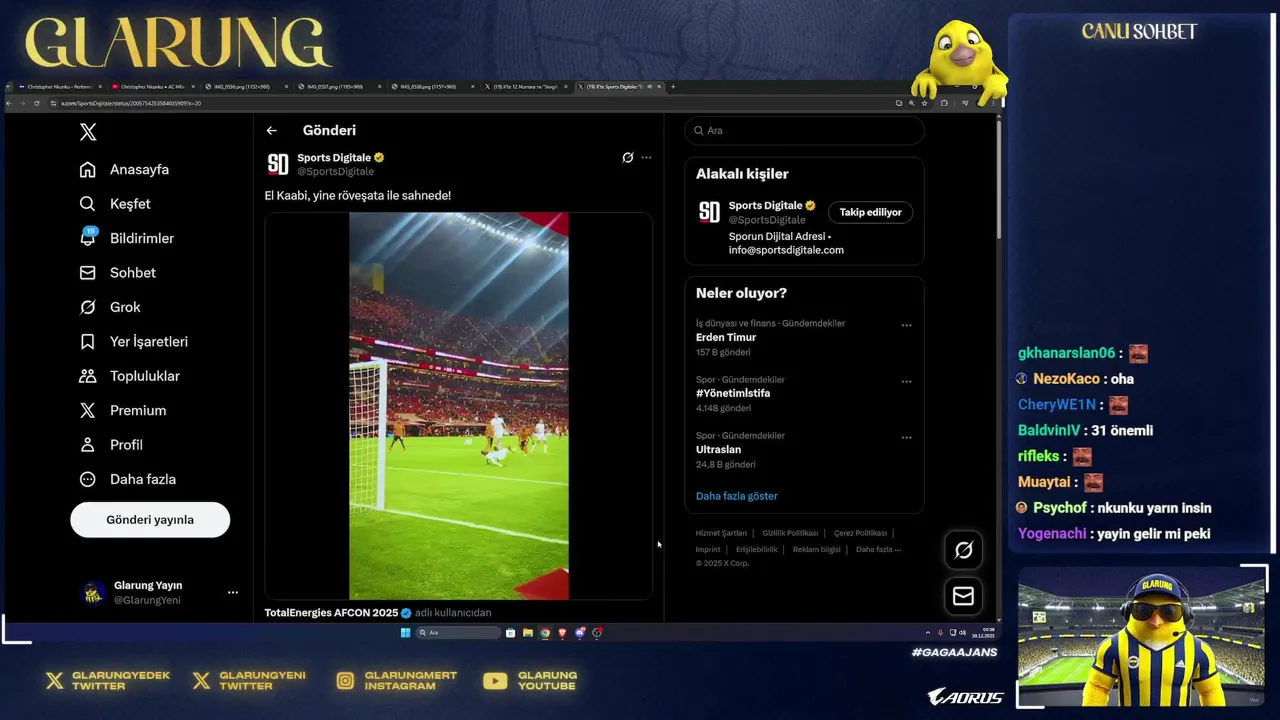This screenshot has height=720, width=1280.
Task: Click Psychof's message "nkunku yarın insin"
Action: coord(1154,508)
